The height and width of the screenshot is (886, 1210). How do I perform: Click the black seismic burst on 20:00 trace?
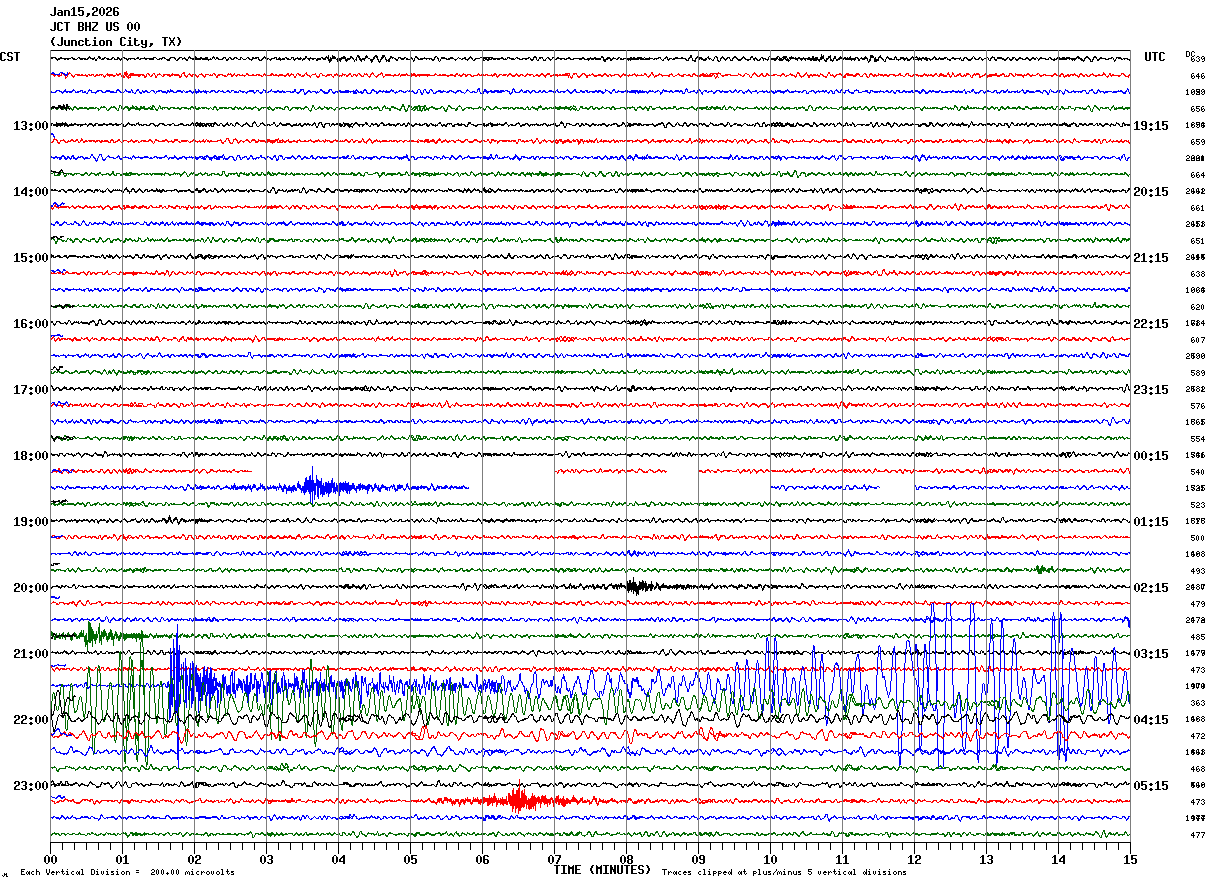pos(635,587)
